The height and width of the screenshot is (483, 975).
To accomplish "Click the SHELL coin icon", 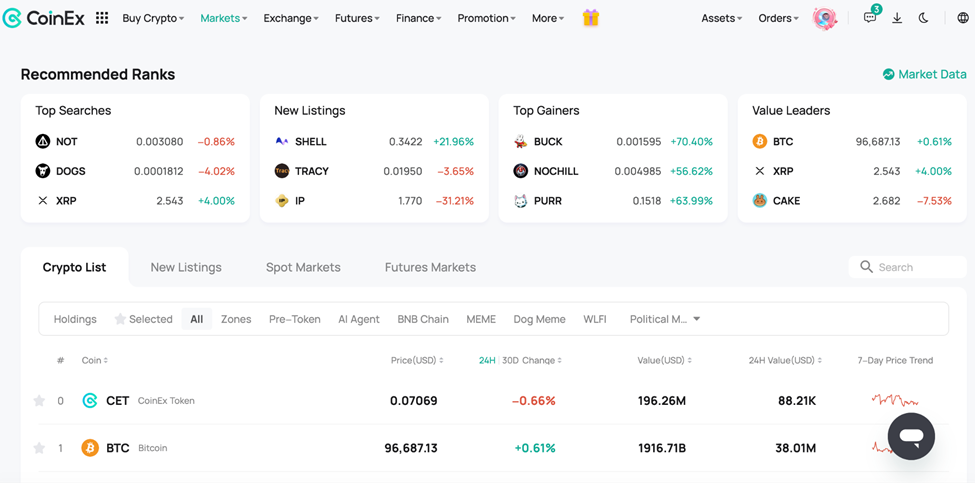I will pyautogui.click(x=282, y=141).
